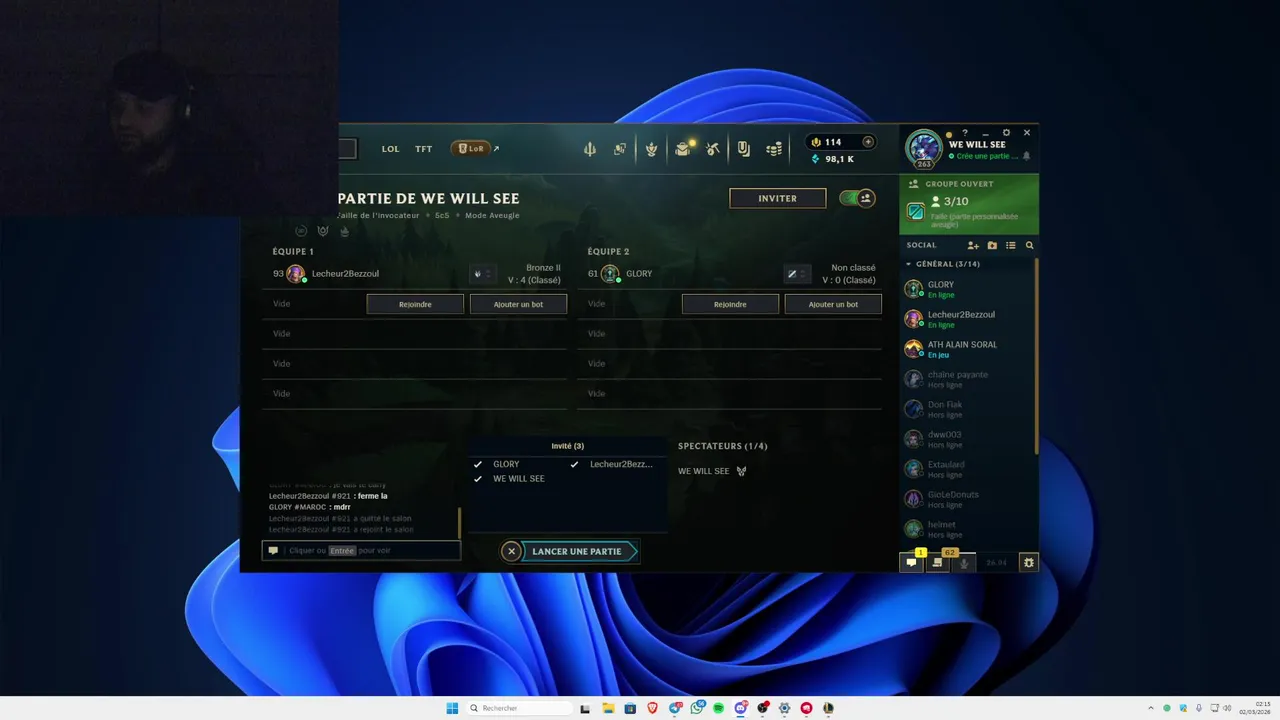
Task: Select friend ATH ALAIN SORAL
Action: click(x=966, y=349)
